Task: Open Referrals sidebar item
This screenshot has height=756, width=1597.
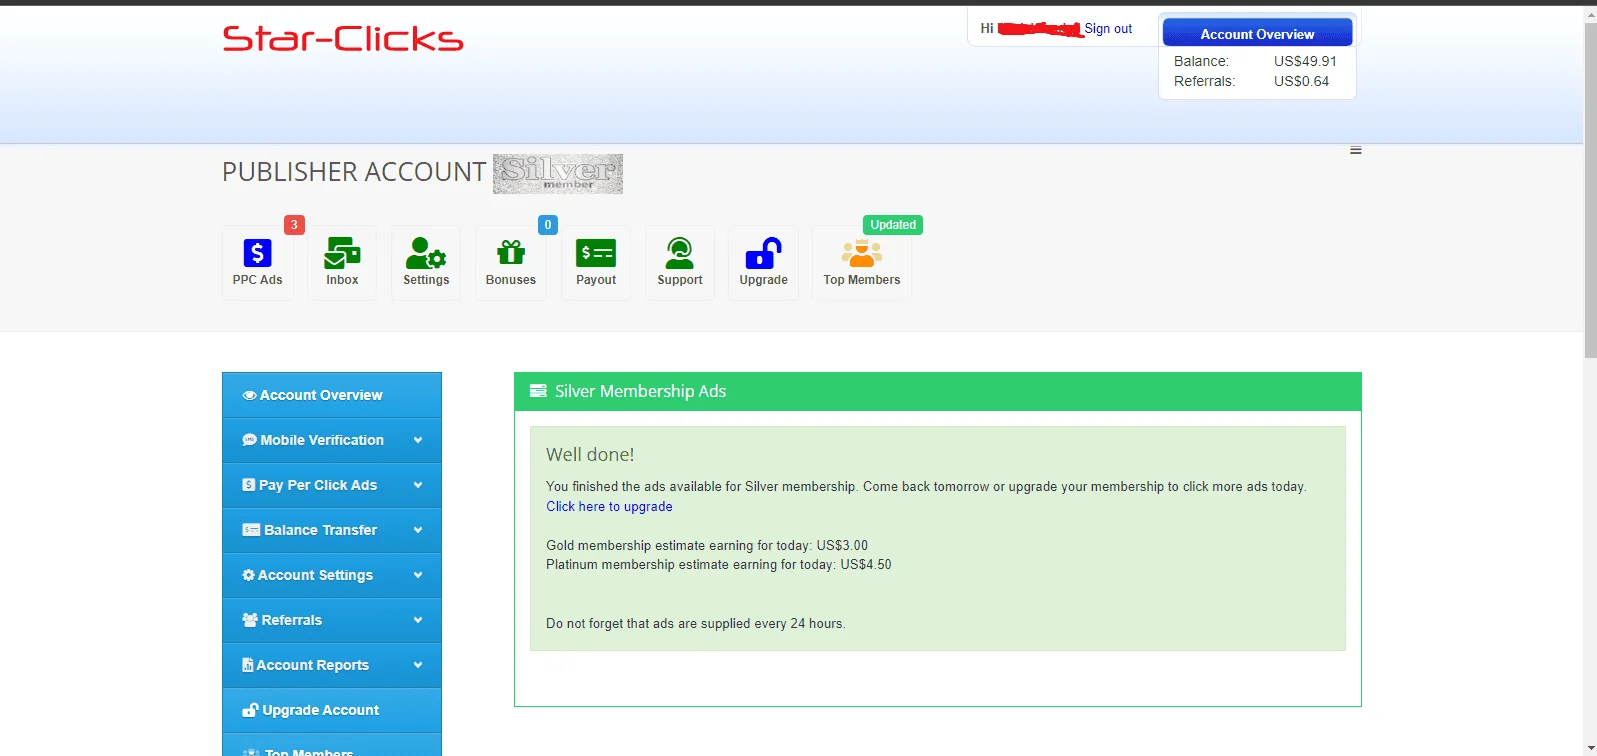Action: coord(332,620)
